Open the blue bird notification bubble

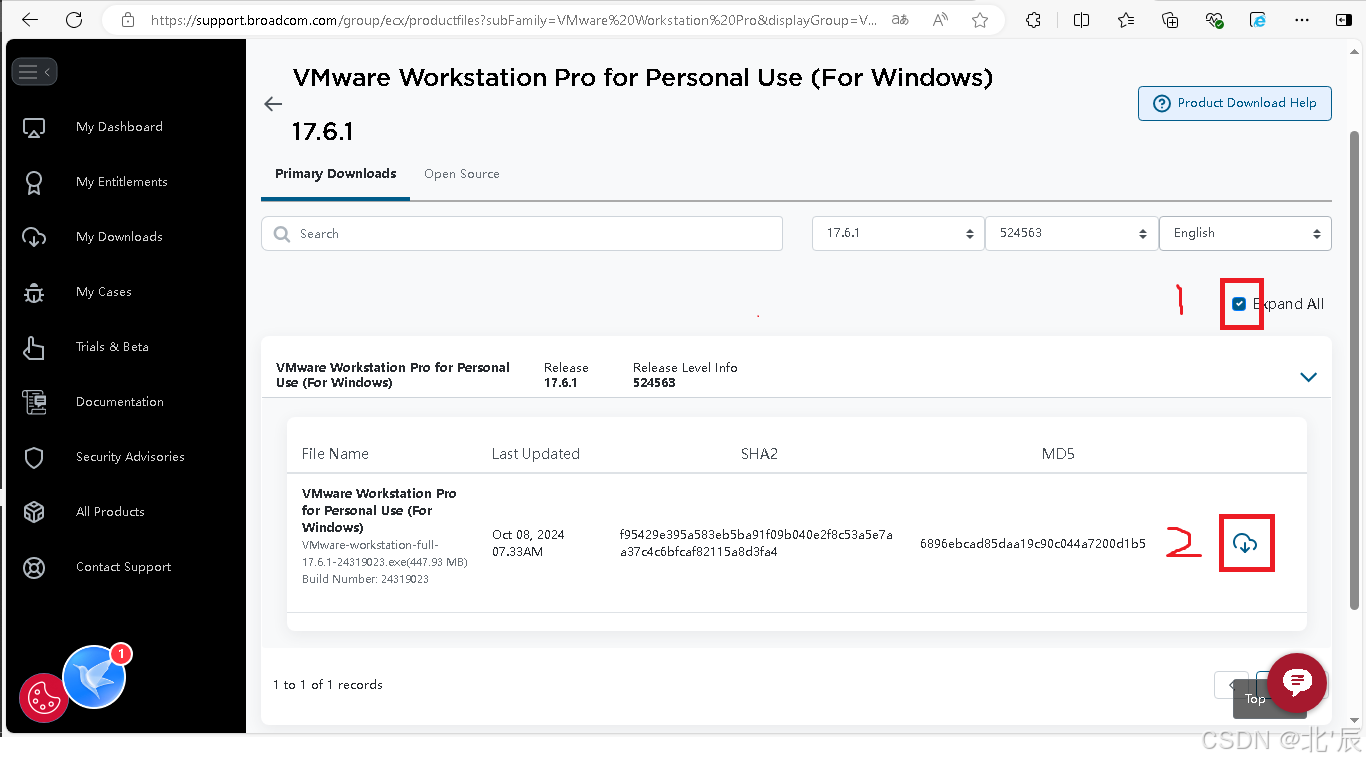94,677
